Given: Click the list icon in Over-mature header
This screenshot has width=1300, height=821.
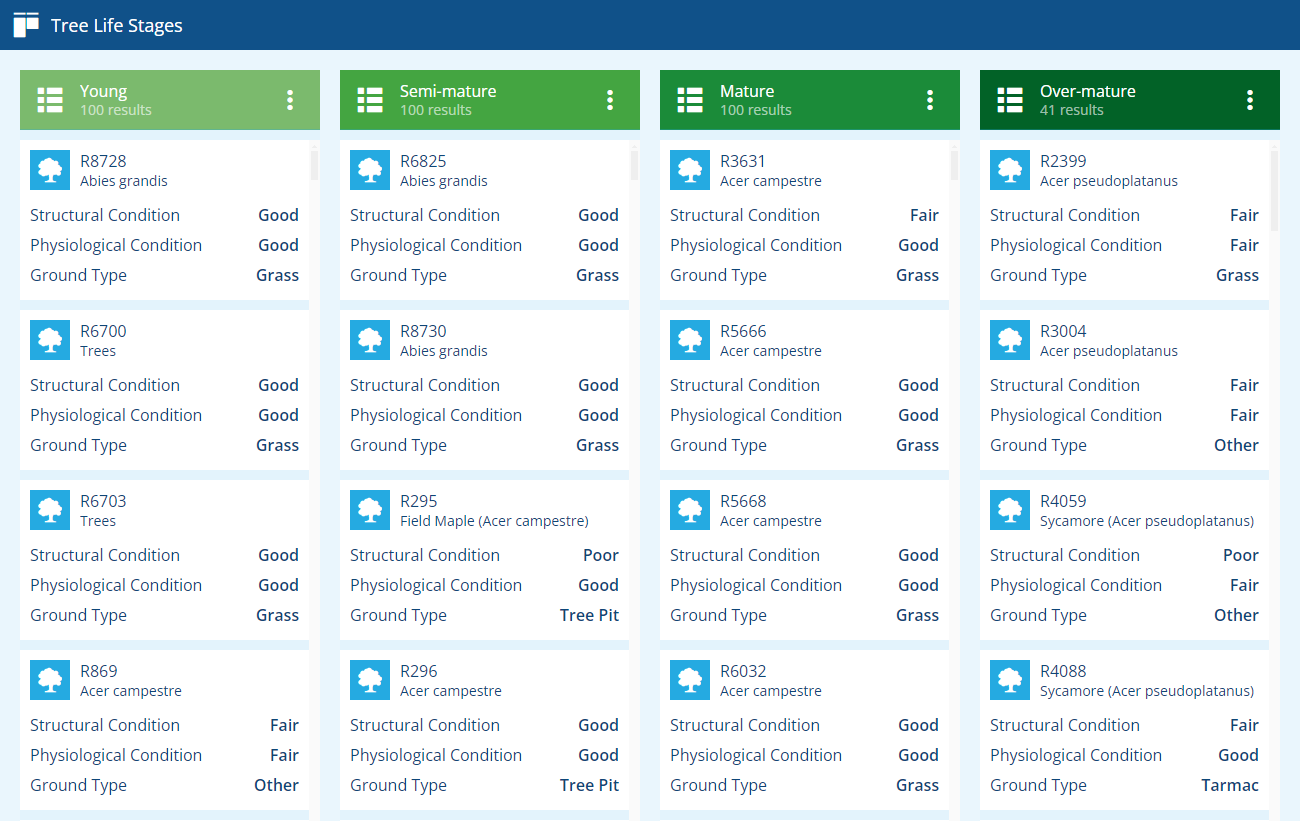Looking at the screenshot, I should [x=1010, y=100].
